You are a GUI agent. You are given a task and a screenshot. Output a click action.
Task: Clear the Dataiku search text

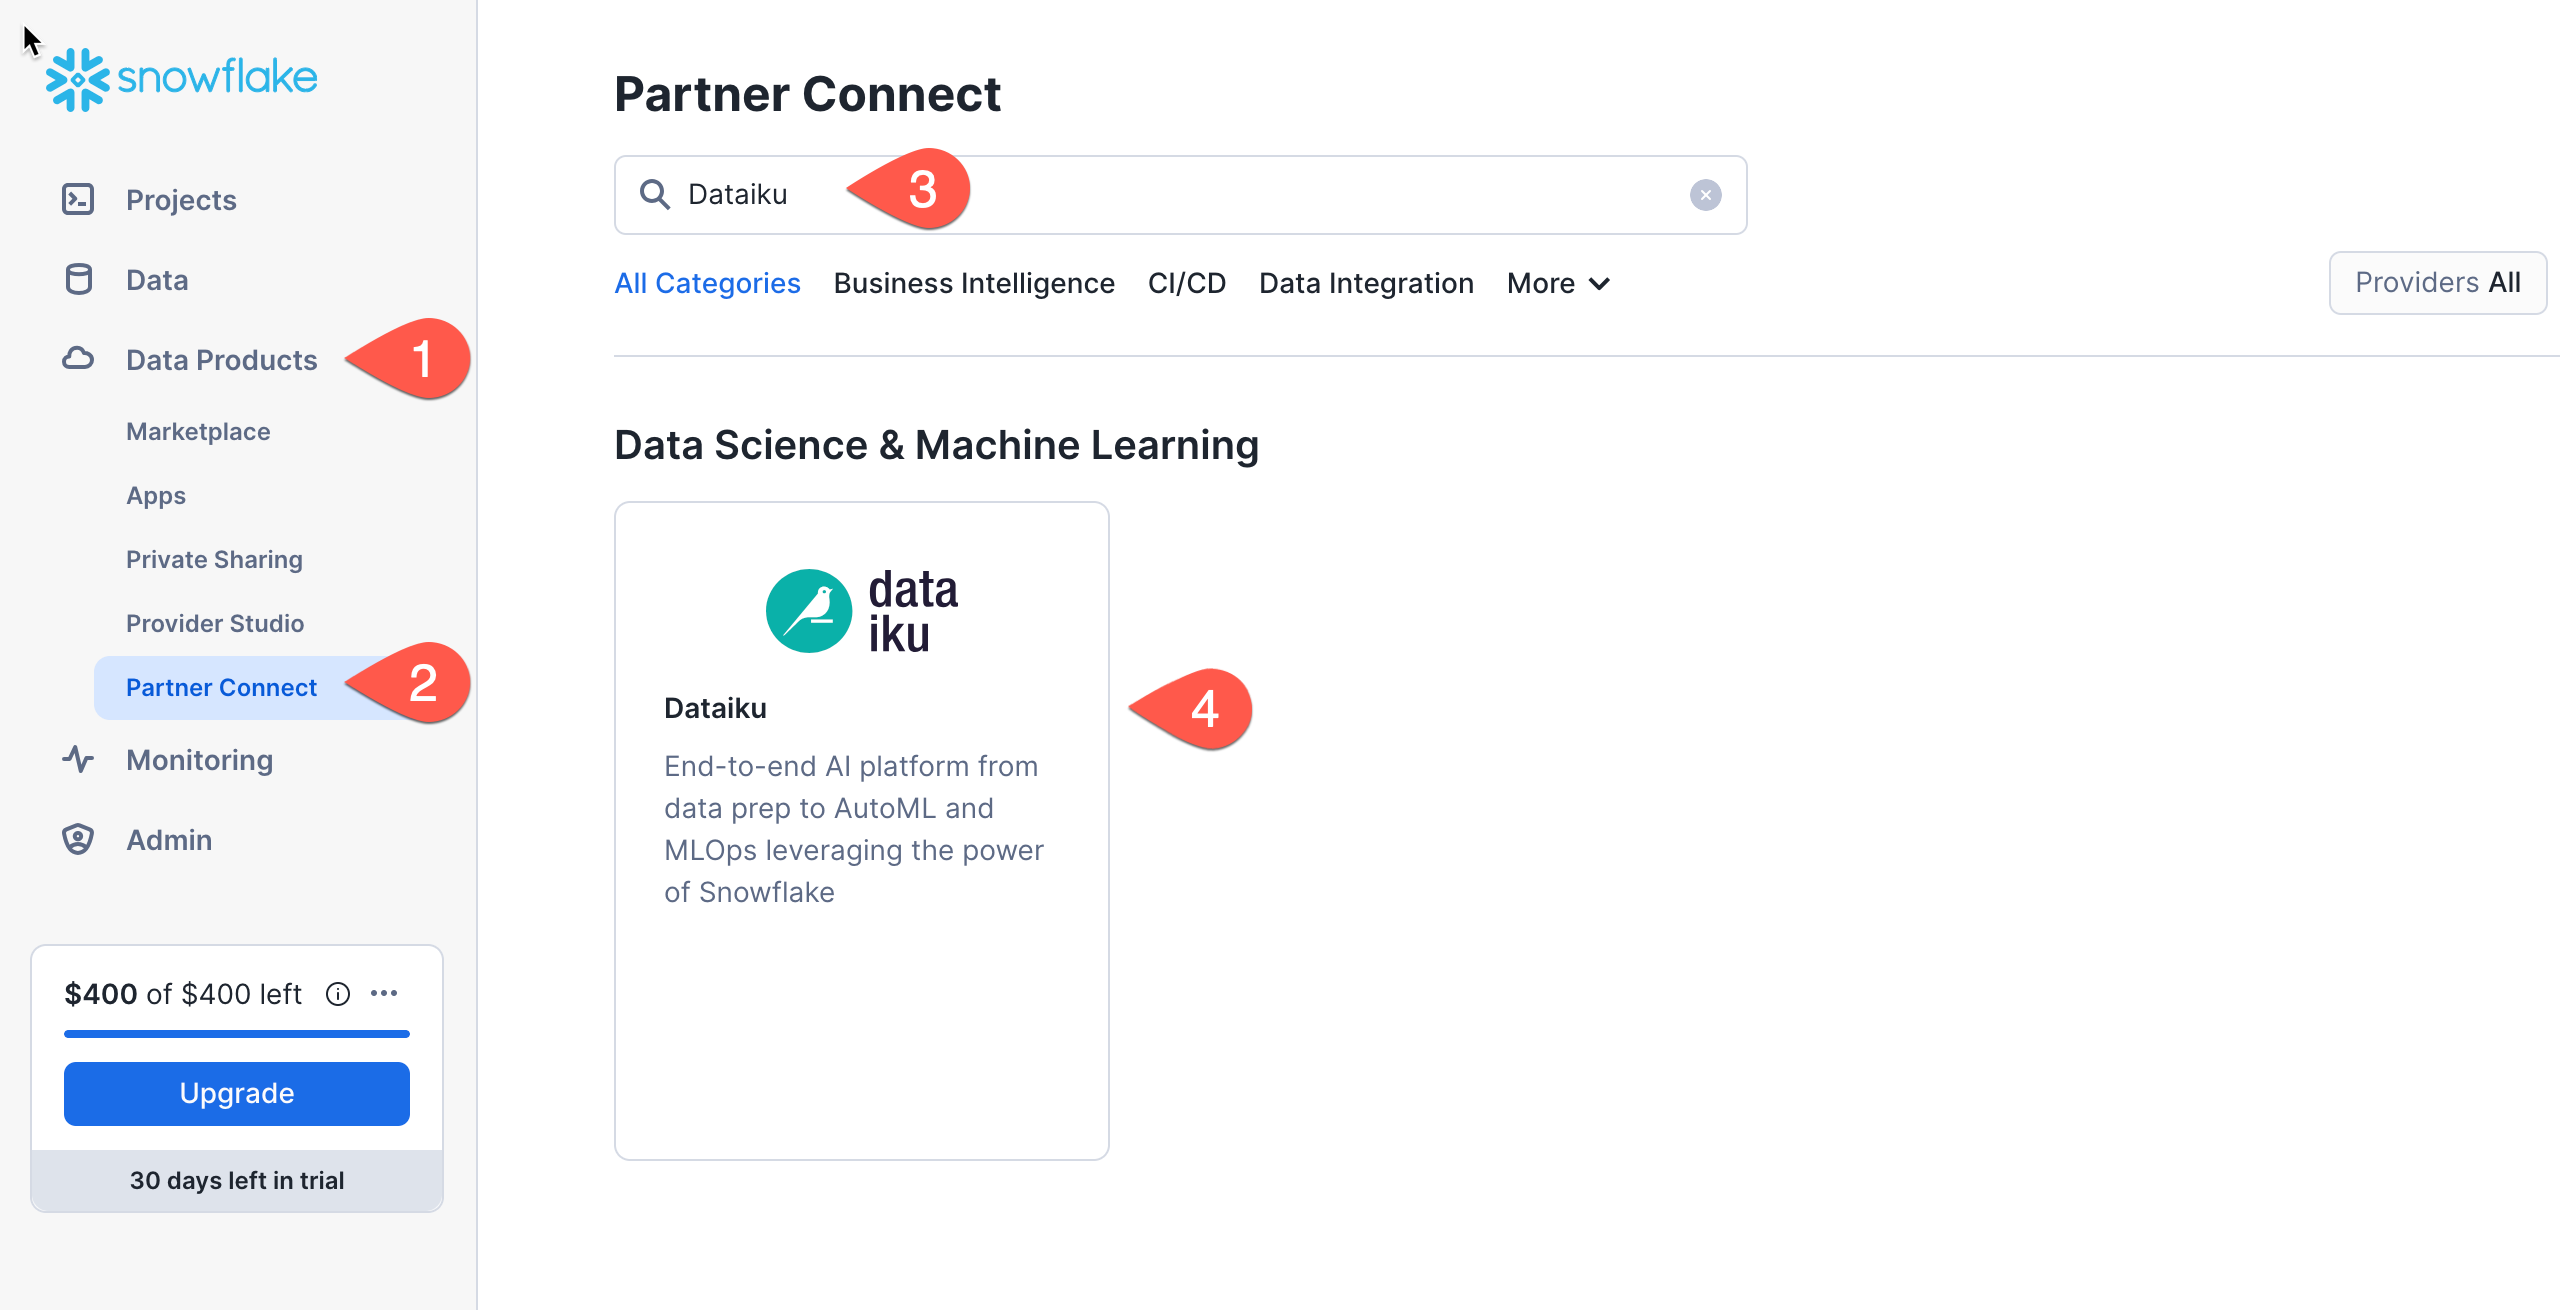[1705, 195]
